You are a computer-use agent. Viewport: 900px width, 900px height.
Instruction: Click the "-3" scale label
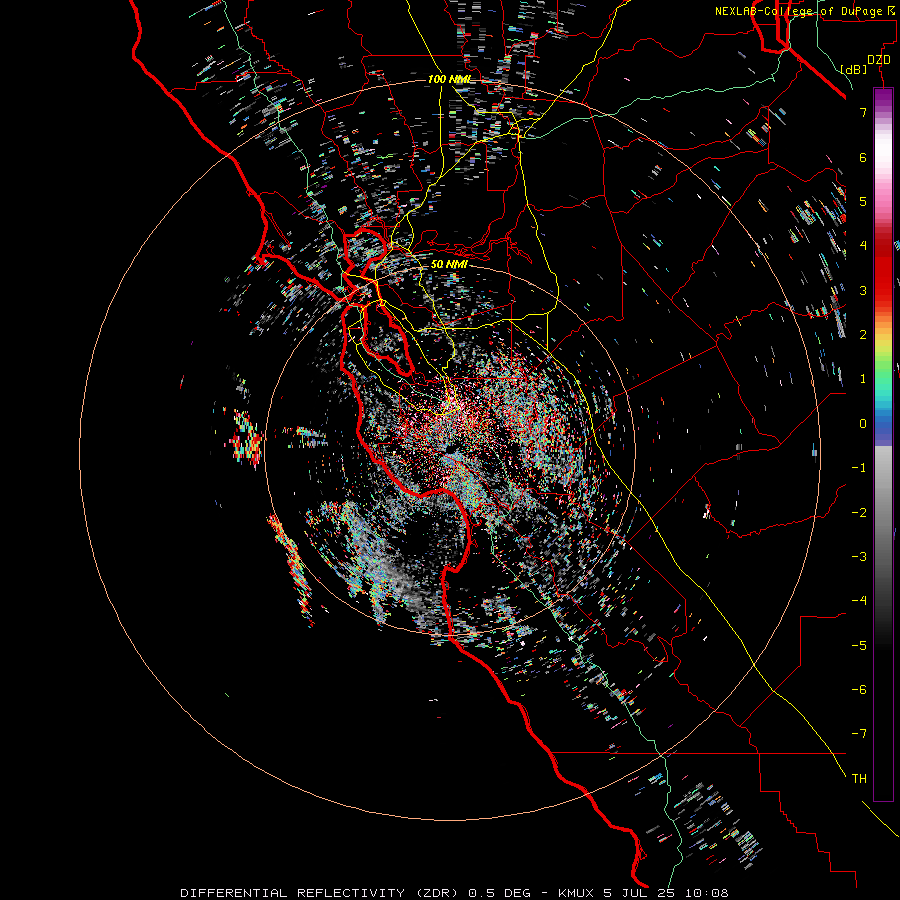[x=859, y=557]
